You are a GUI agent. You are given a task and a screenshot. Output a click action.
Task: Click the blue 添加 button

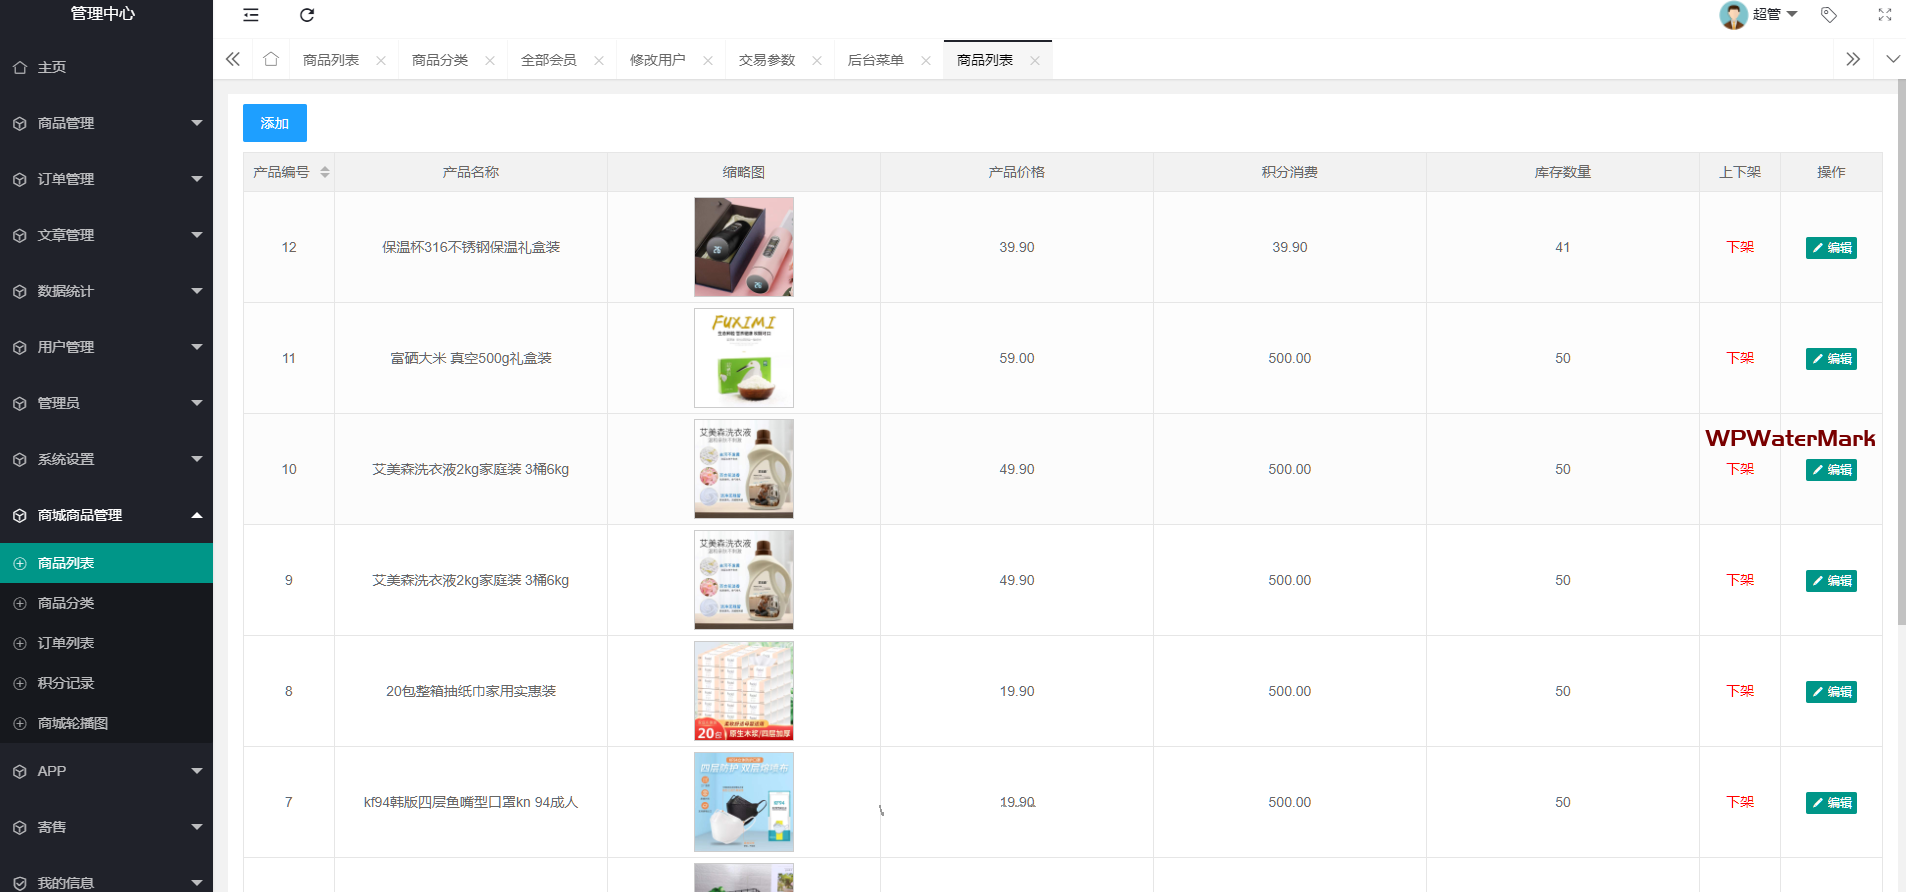click(274, 123)
